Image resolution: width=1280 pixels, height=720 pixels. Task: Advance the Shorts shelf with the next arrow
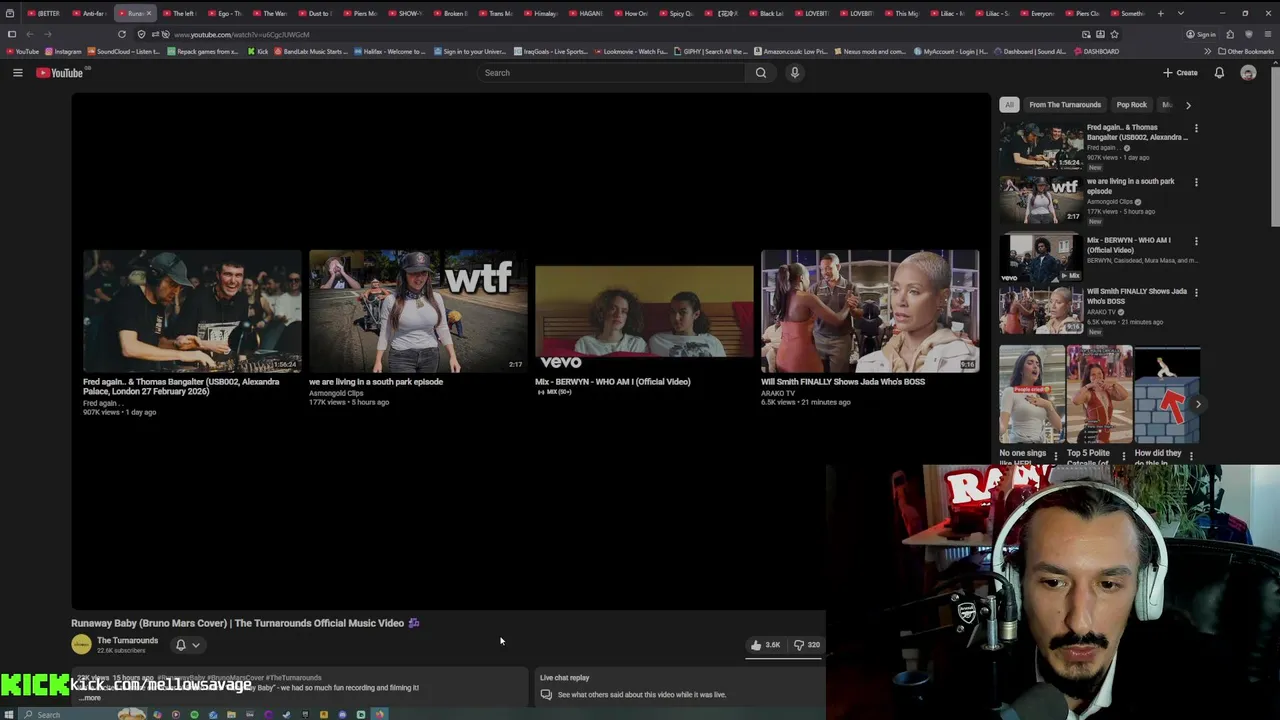tap(1198, 404)
